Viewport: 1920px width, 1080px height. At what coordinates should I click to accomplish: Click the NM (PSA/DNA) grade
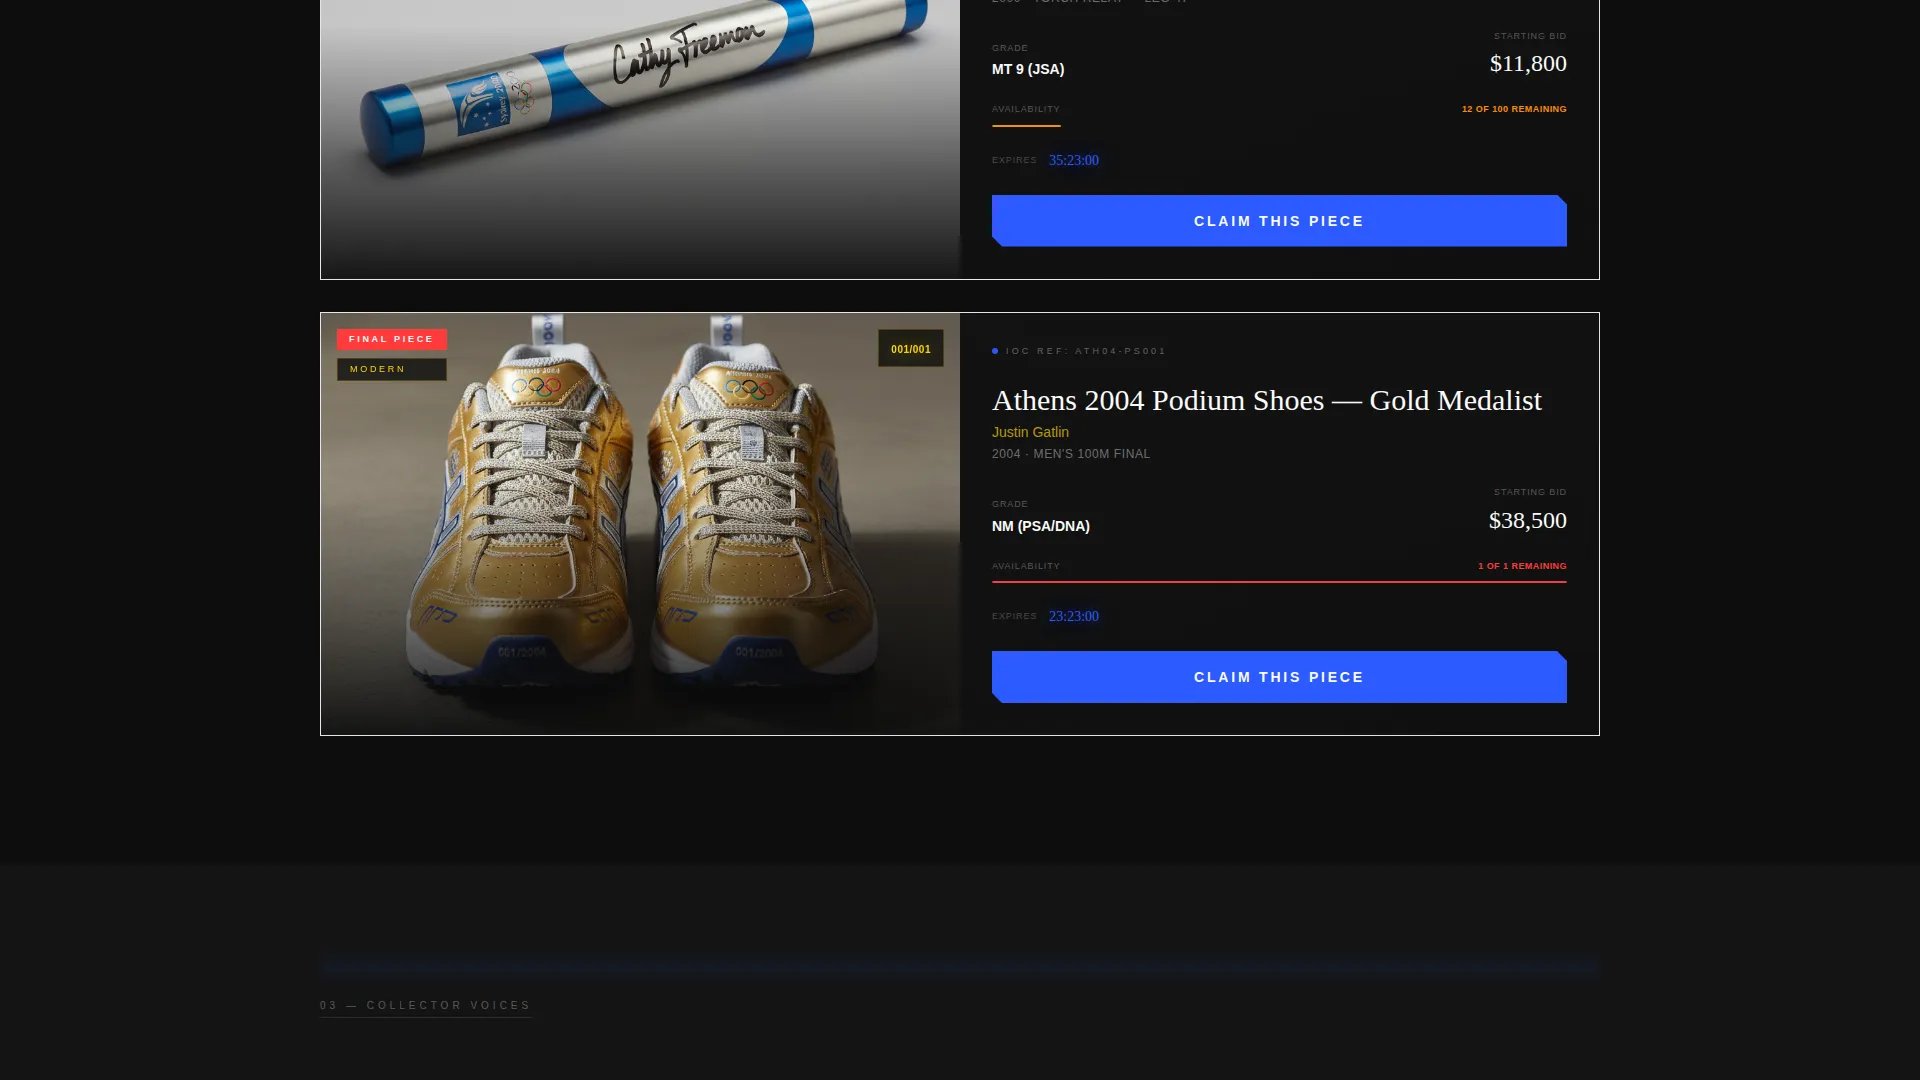1041,526
